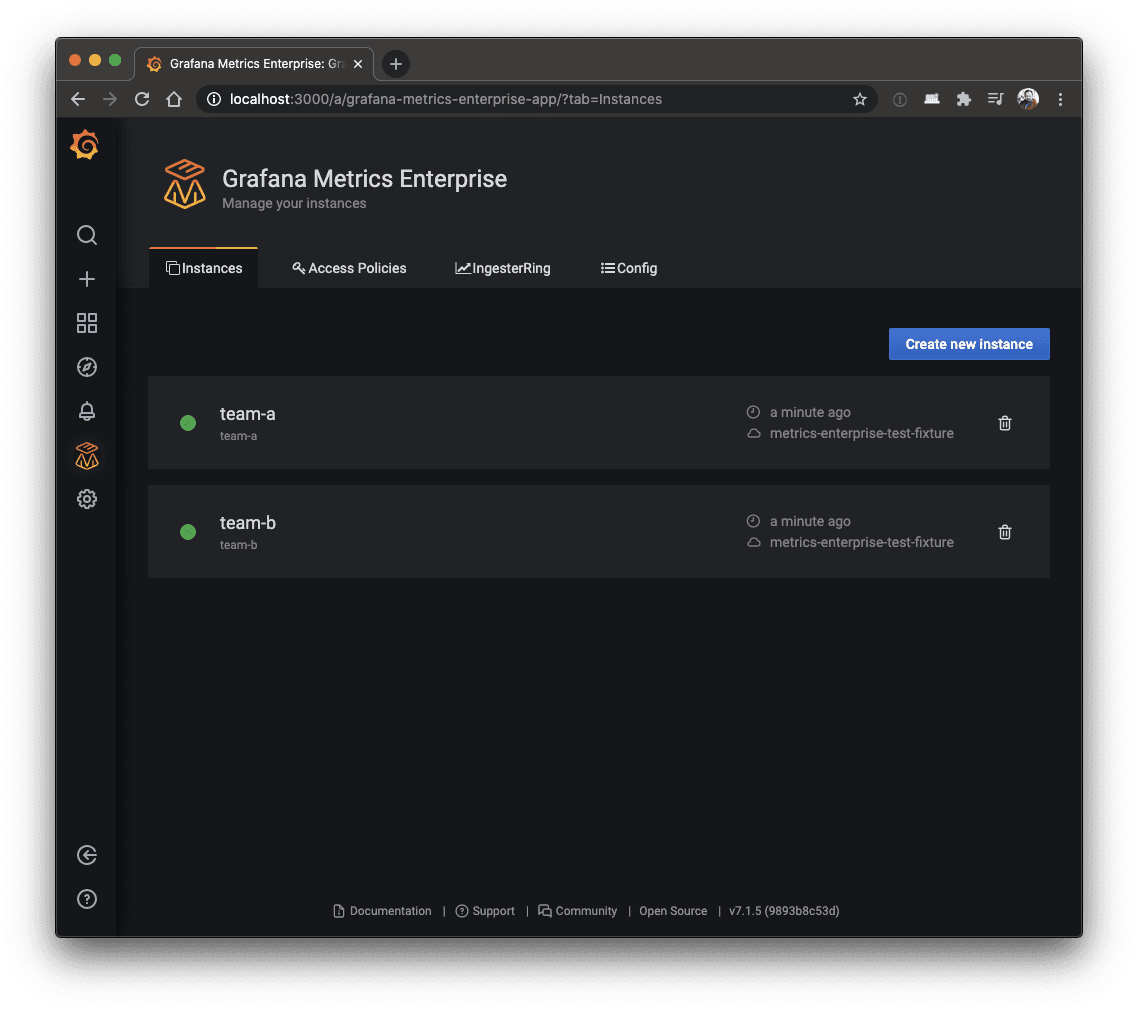Delete the team-a instance

pos(1005,423)
